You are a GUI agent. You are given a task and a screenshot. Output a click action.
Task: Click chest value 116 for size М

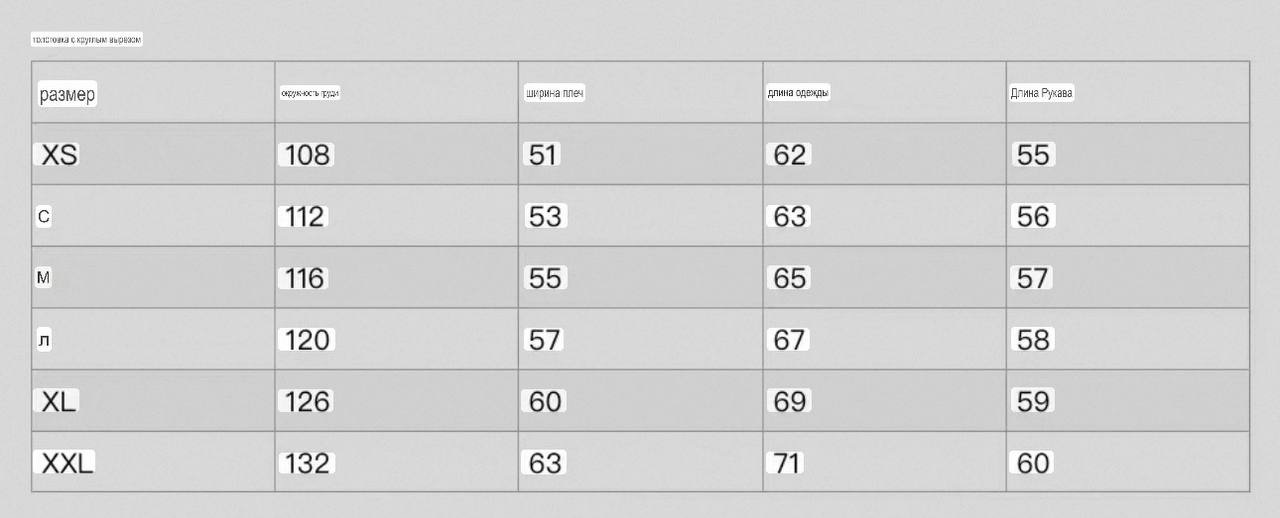[305, 278]
